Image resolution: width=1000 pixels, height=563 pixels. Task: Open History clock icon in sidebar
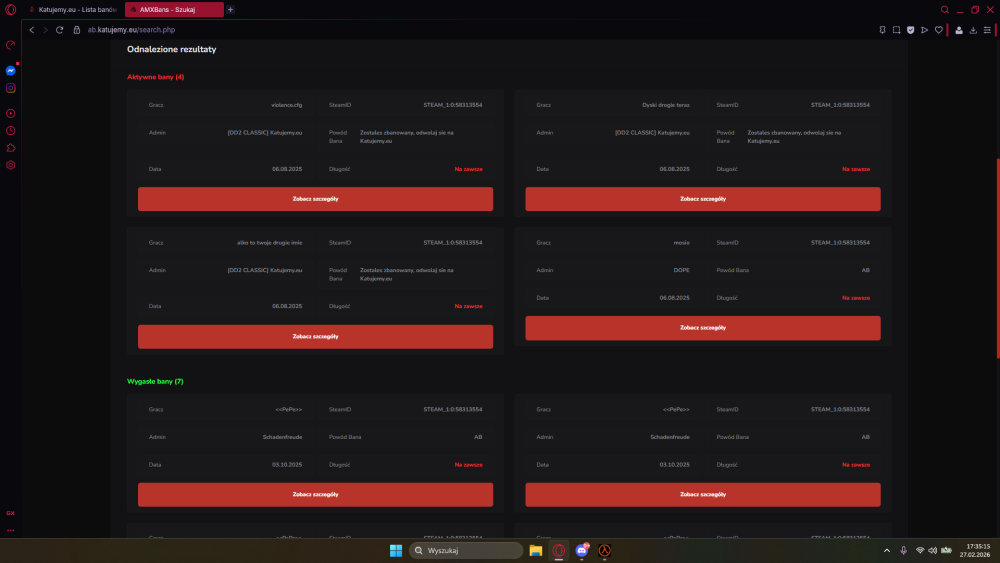pos(11,131)
